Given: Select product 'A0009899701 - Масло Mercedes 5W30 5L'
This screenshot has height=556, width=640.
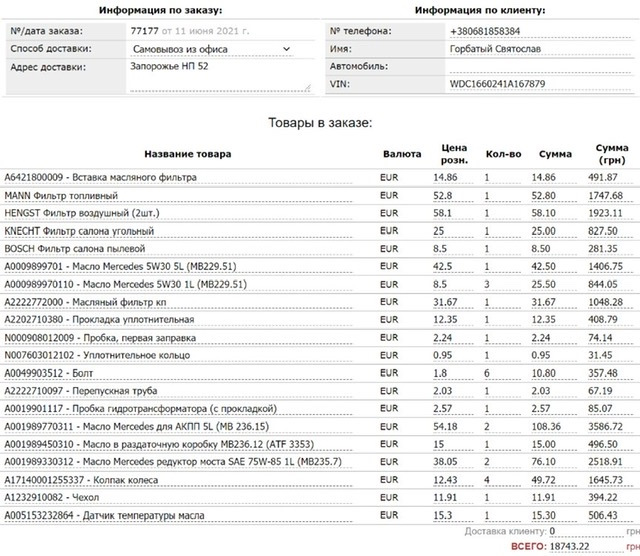Looking at the screenshot, I should pyautogui.click(x=178, y=267).
